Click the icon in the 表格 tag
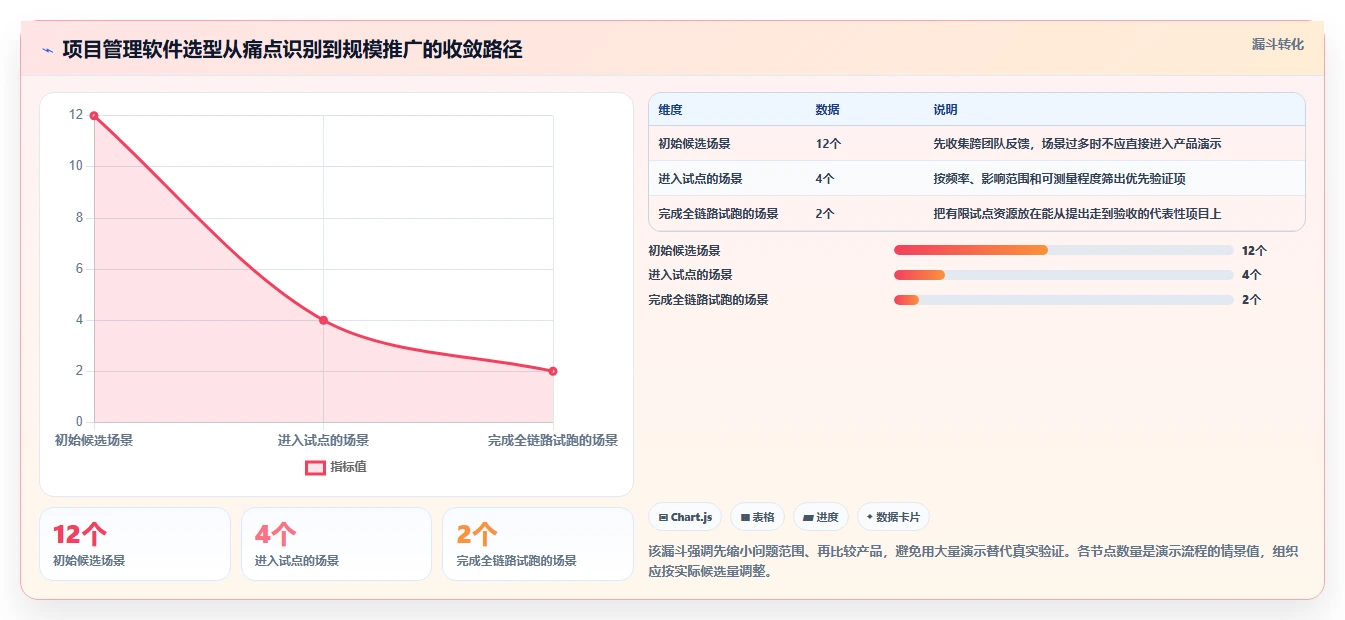1345x620 pixels. (x=745, y=517)
